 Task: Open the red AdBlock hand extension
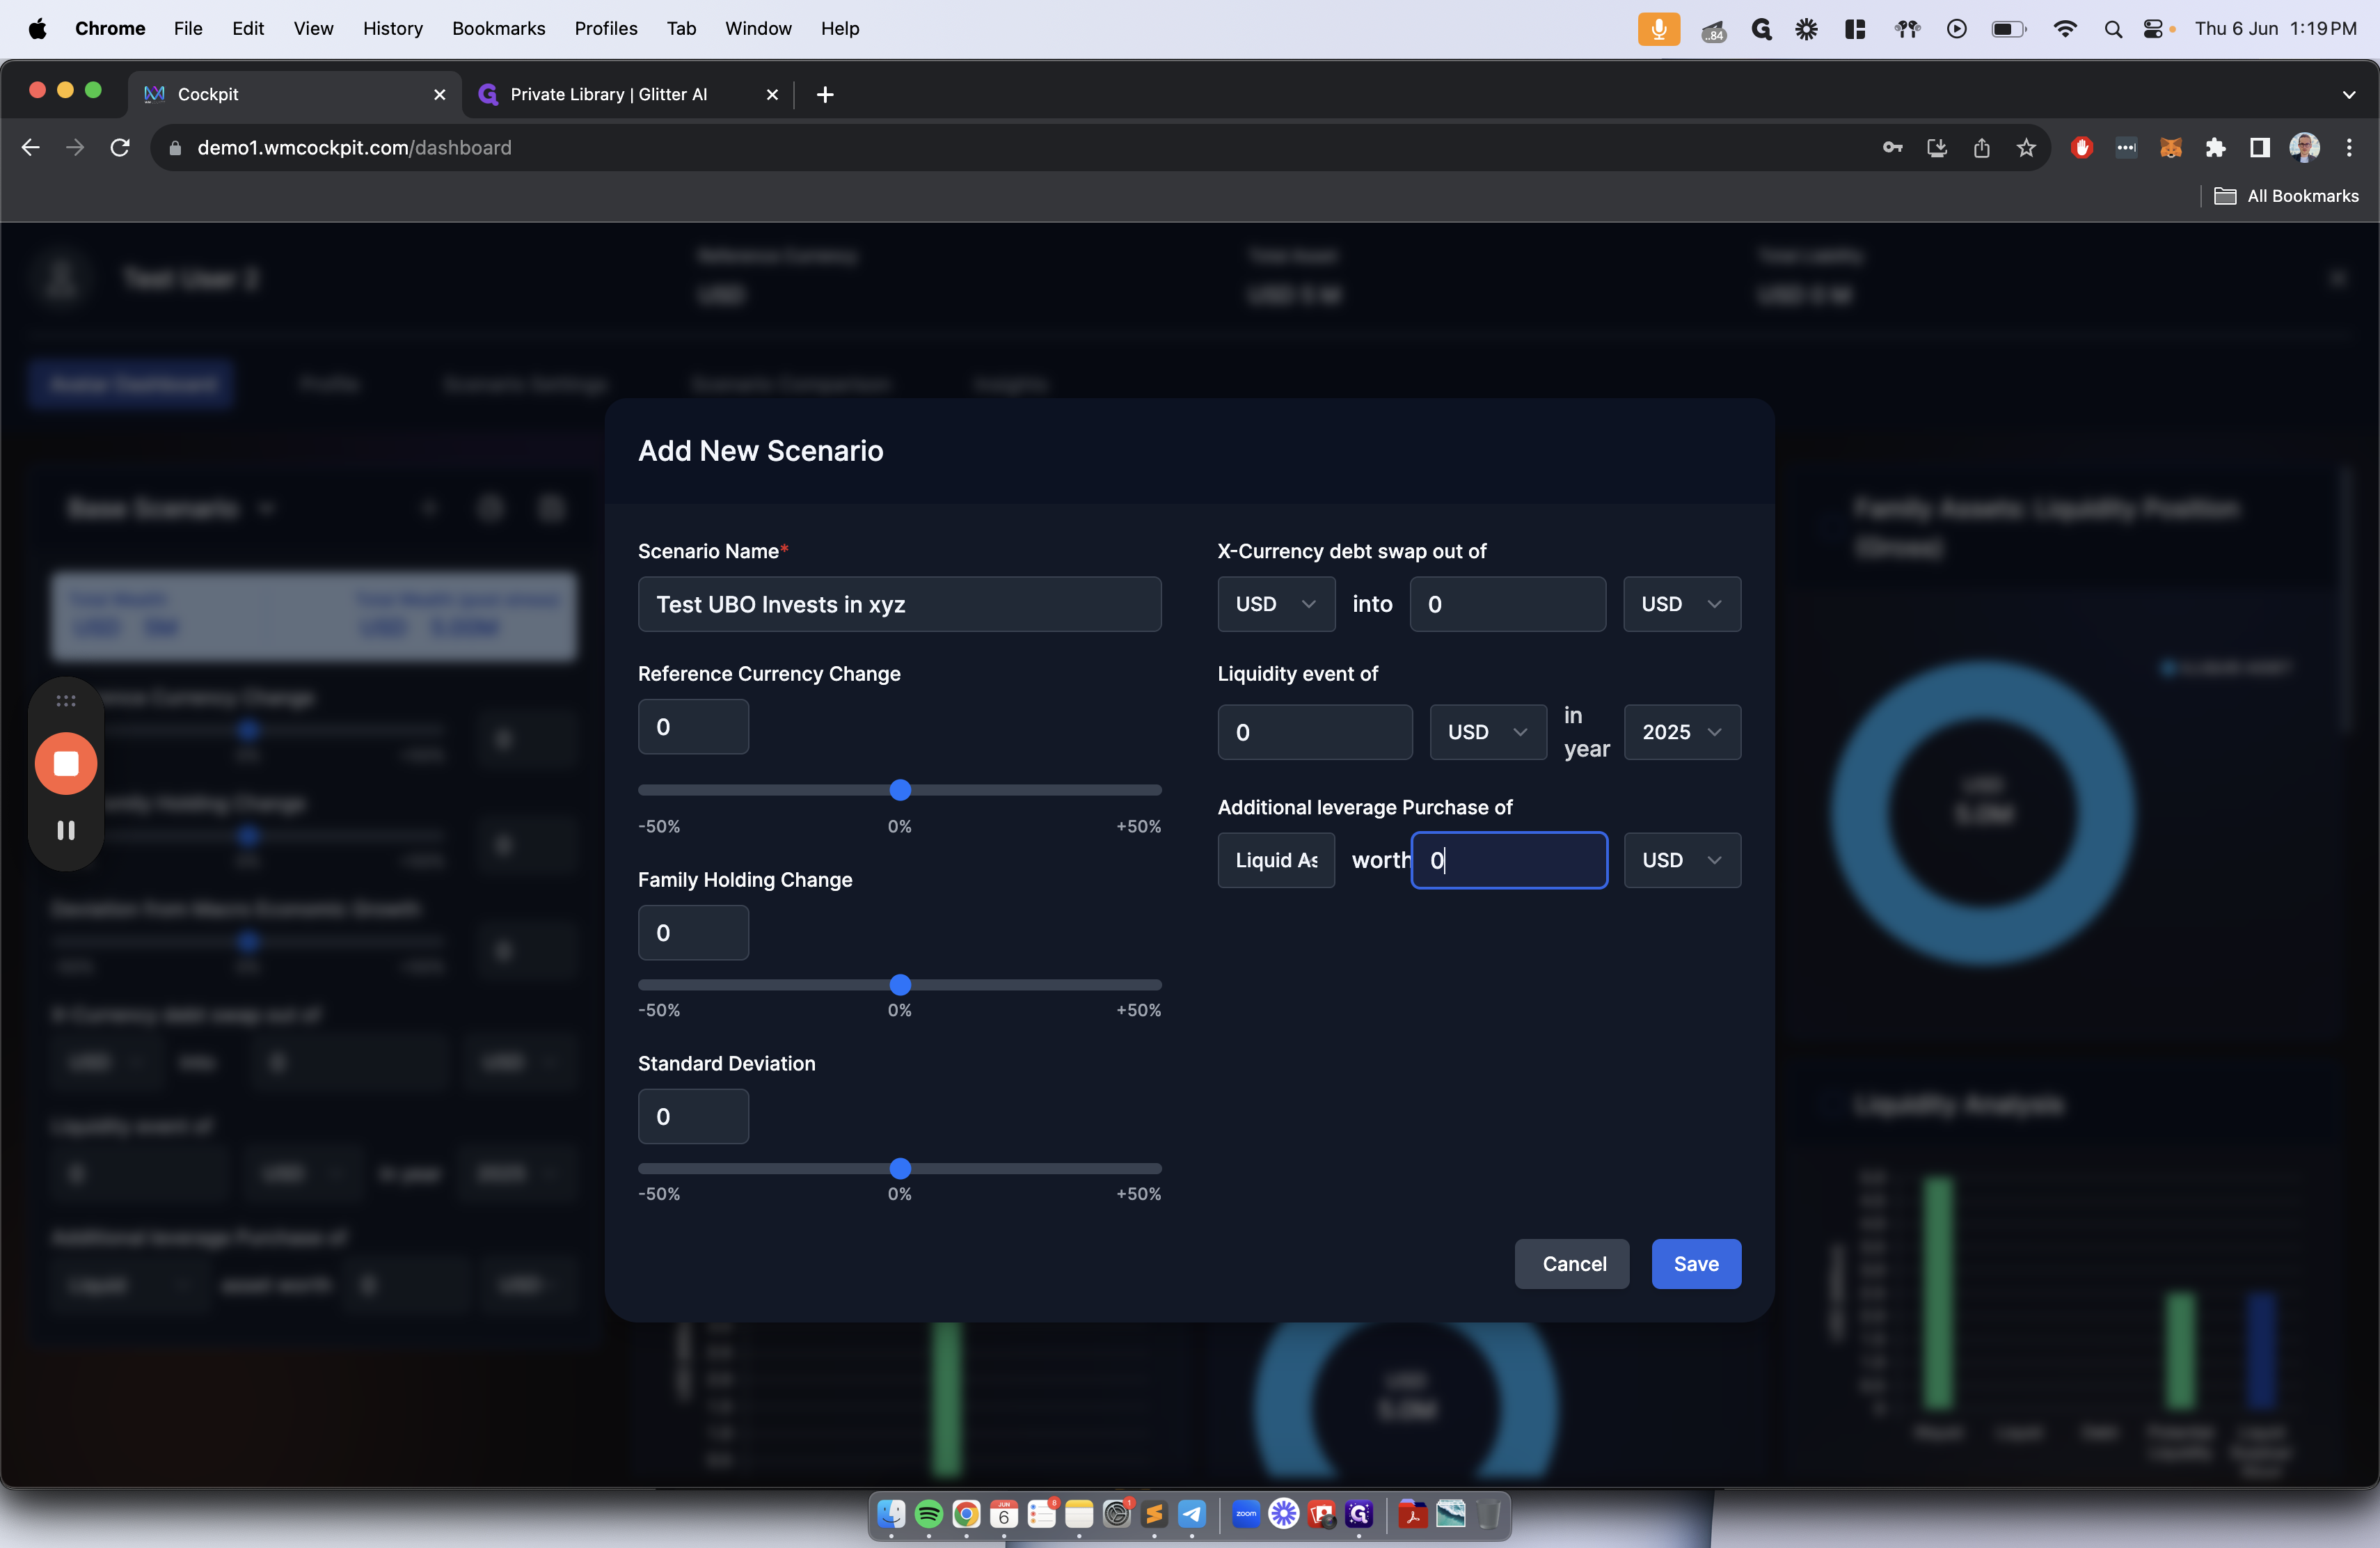[x=2082, y=148]
